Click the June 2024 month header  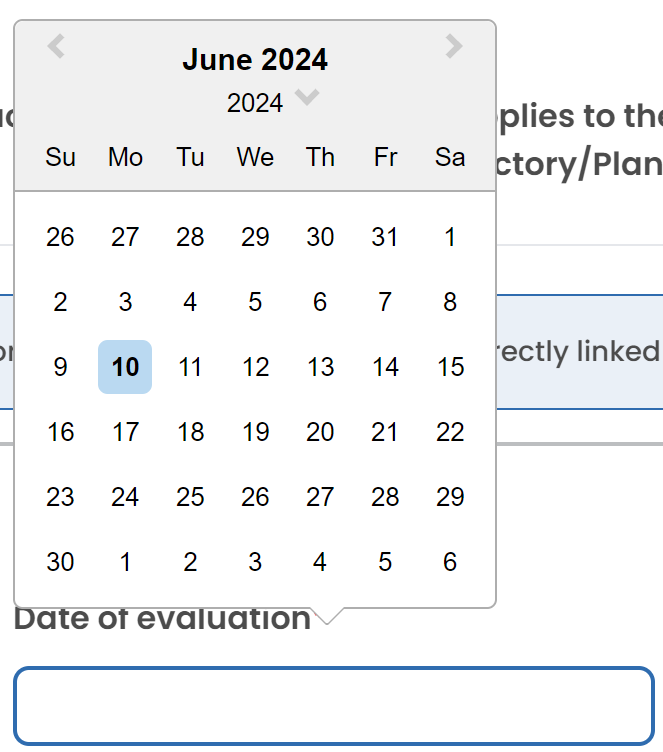[255, 60]
